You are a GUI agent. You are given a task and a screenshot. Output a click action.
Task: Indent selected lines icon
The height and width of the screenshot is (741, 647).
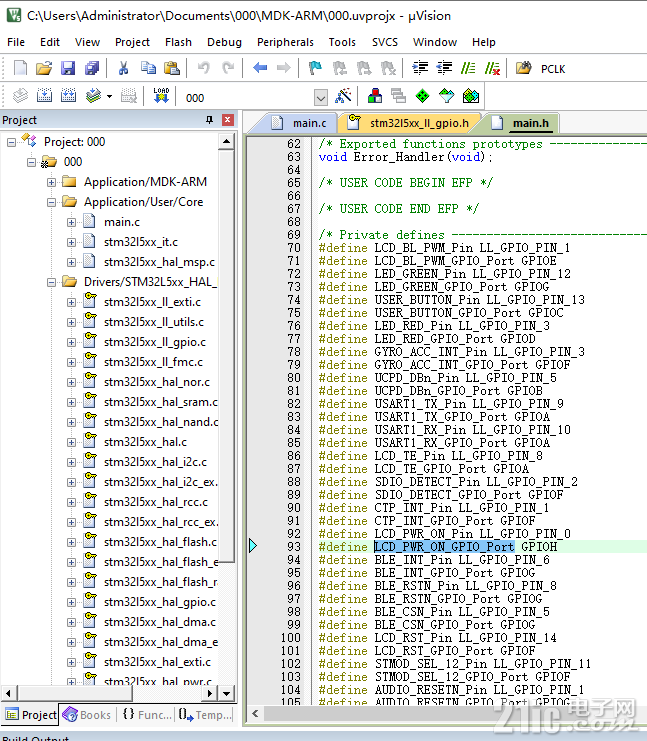(420, 69)
